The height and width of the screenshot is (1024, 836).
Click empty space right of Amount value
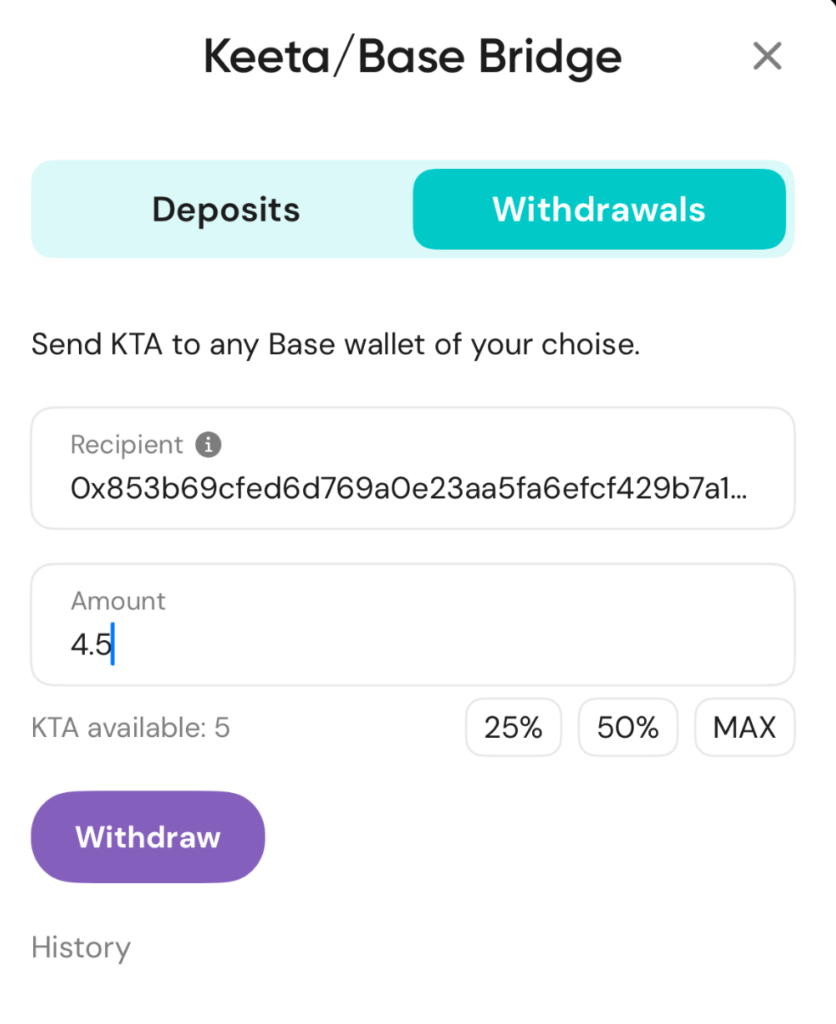[450, 645]
